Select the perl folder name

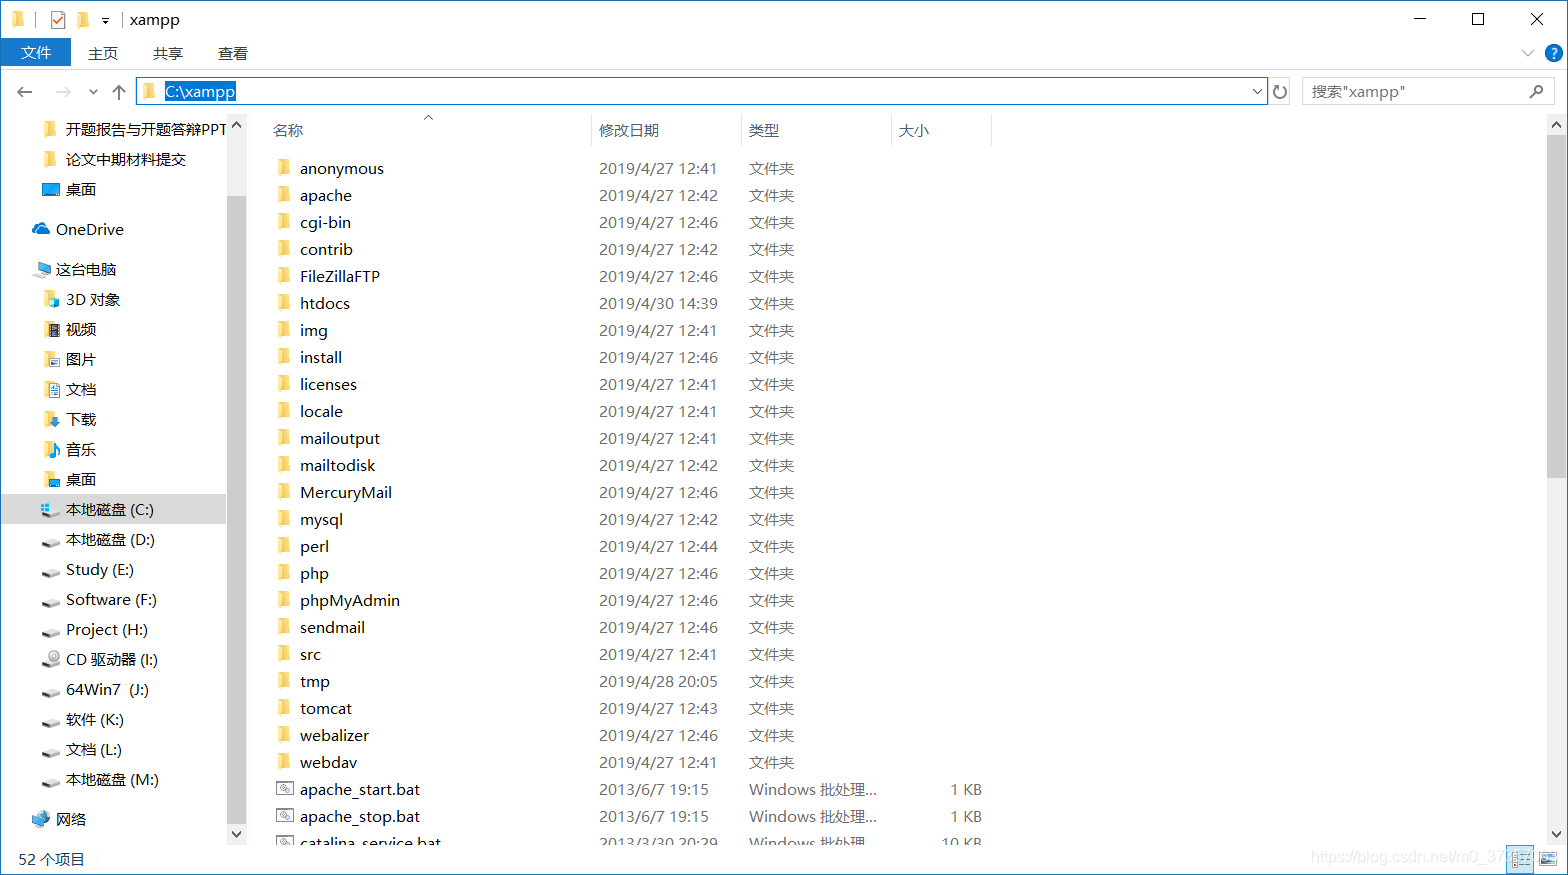pyautogui.click(x=314, y=546)
